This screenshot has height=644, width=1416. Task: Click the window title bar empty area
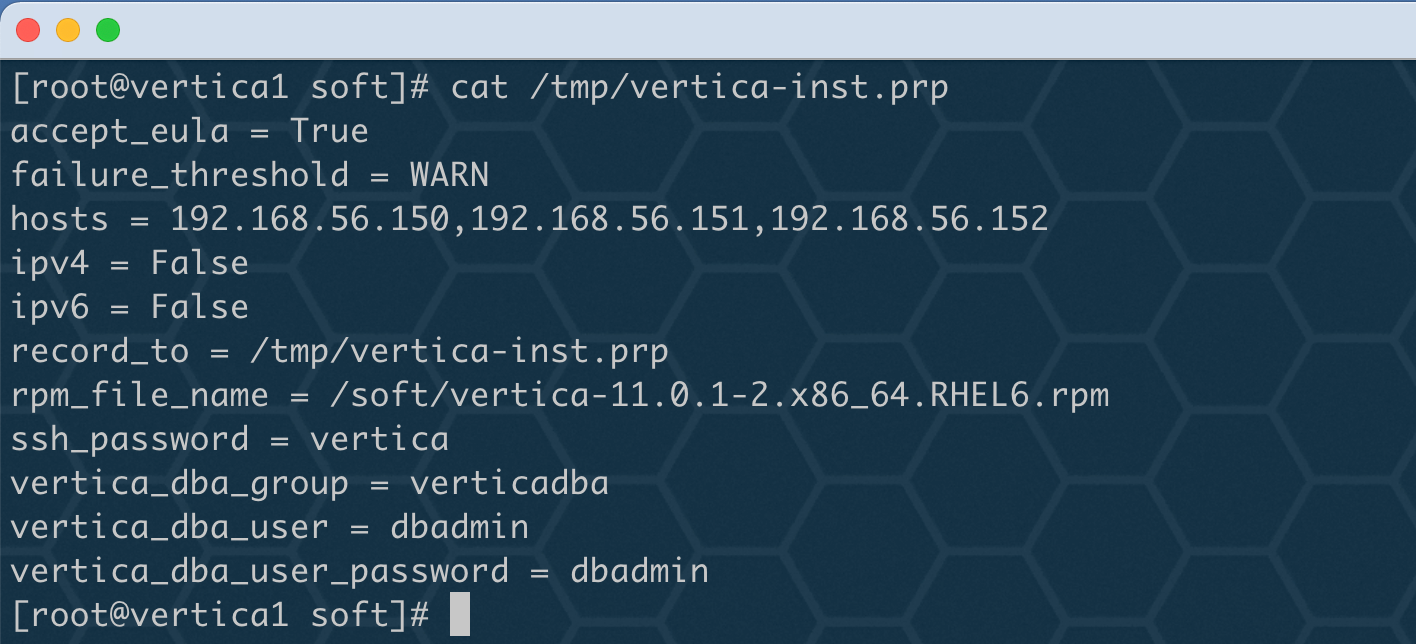760,30
